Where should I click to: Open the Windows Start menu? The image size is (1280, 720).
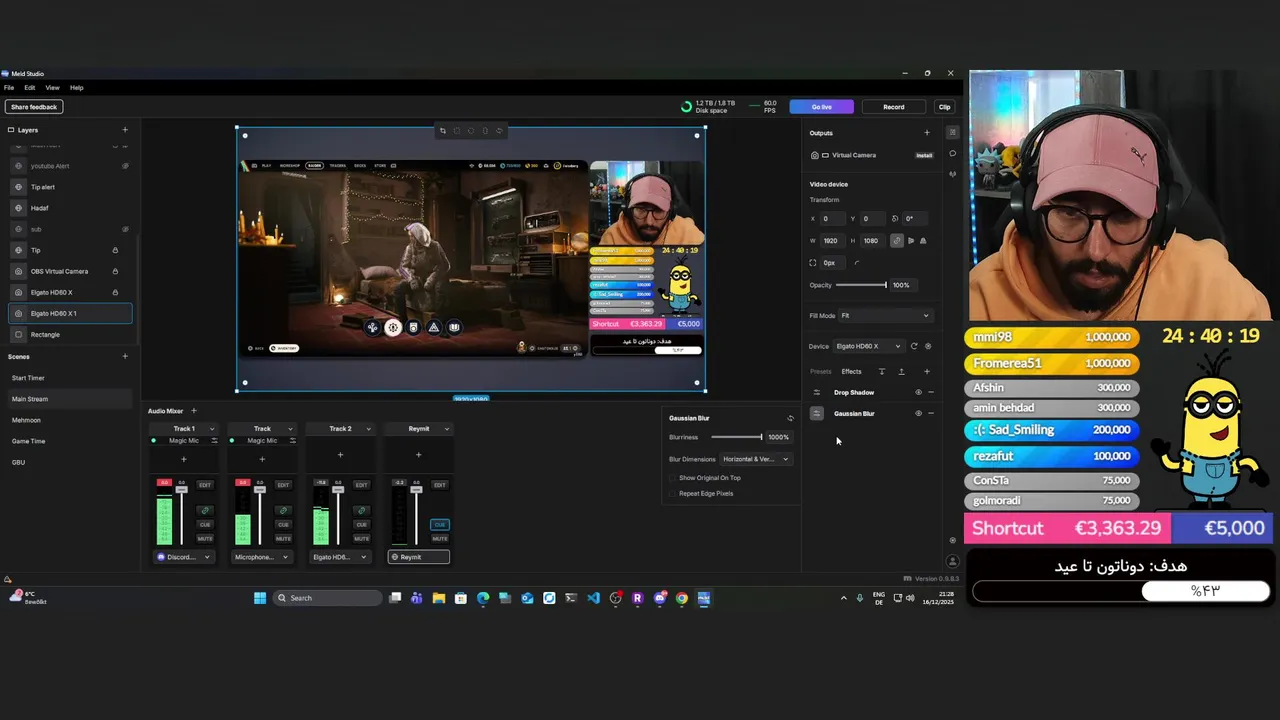tap(260, 598)
